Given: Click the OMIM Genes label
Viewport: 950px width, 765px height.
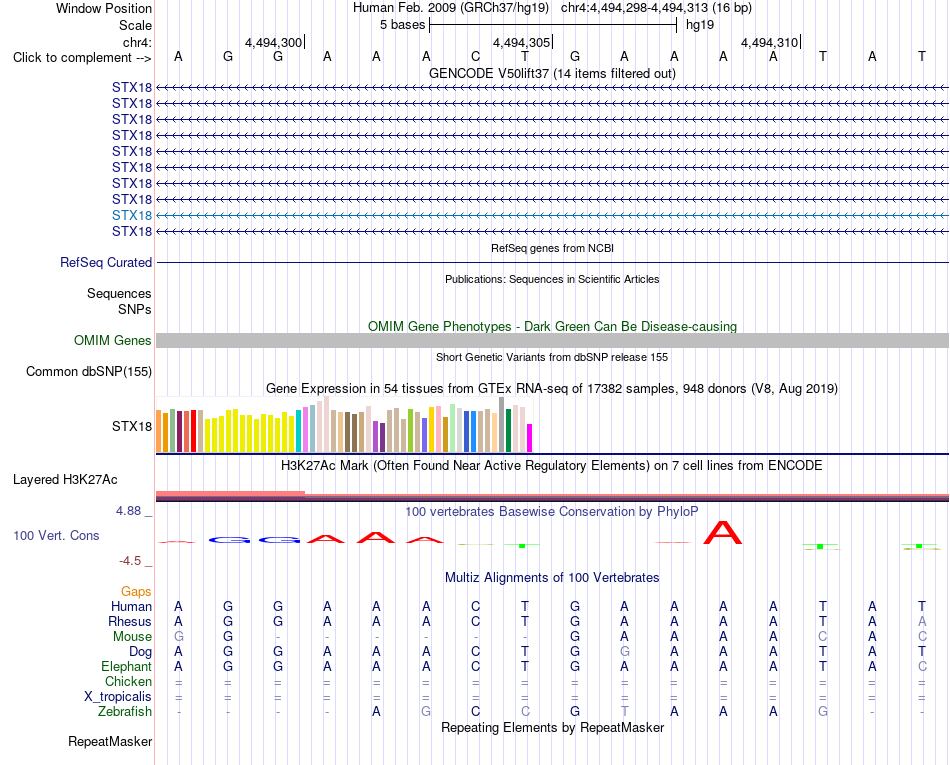Looking at the screenshot, I should click(112, 340).
